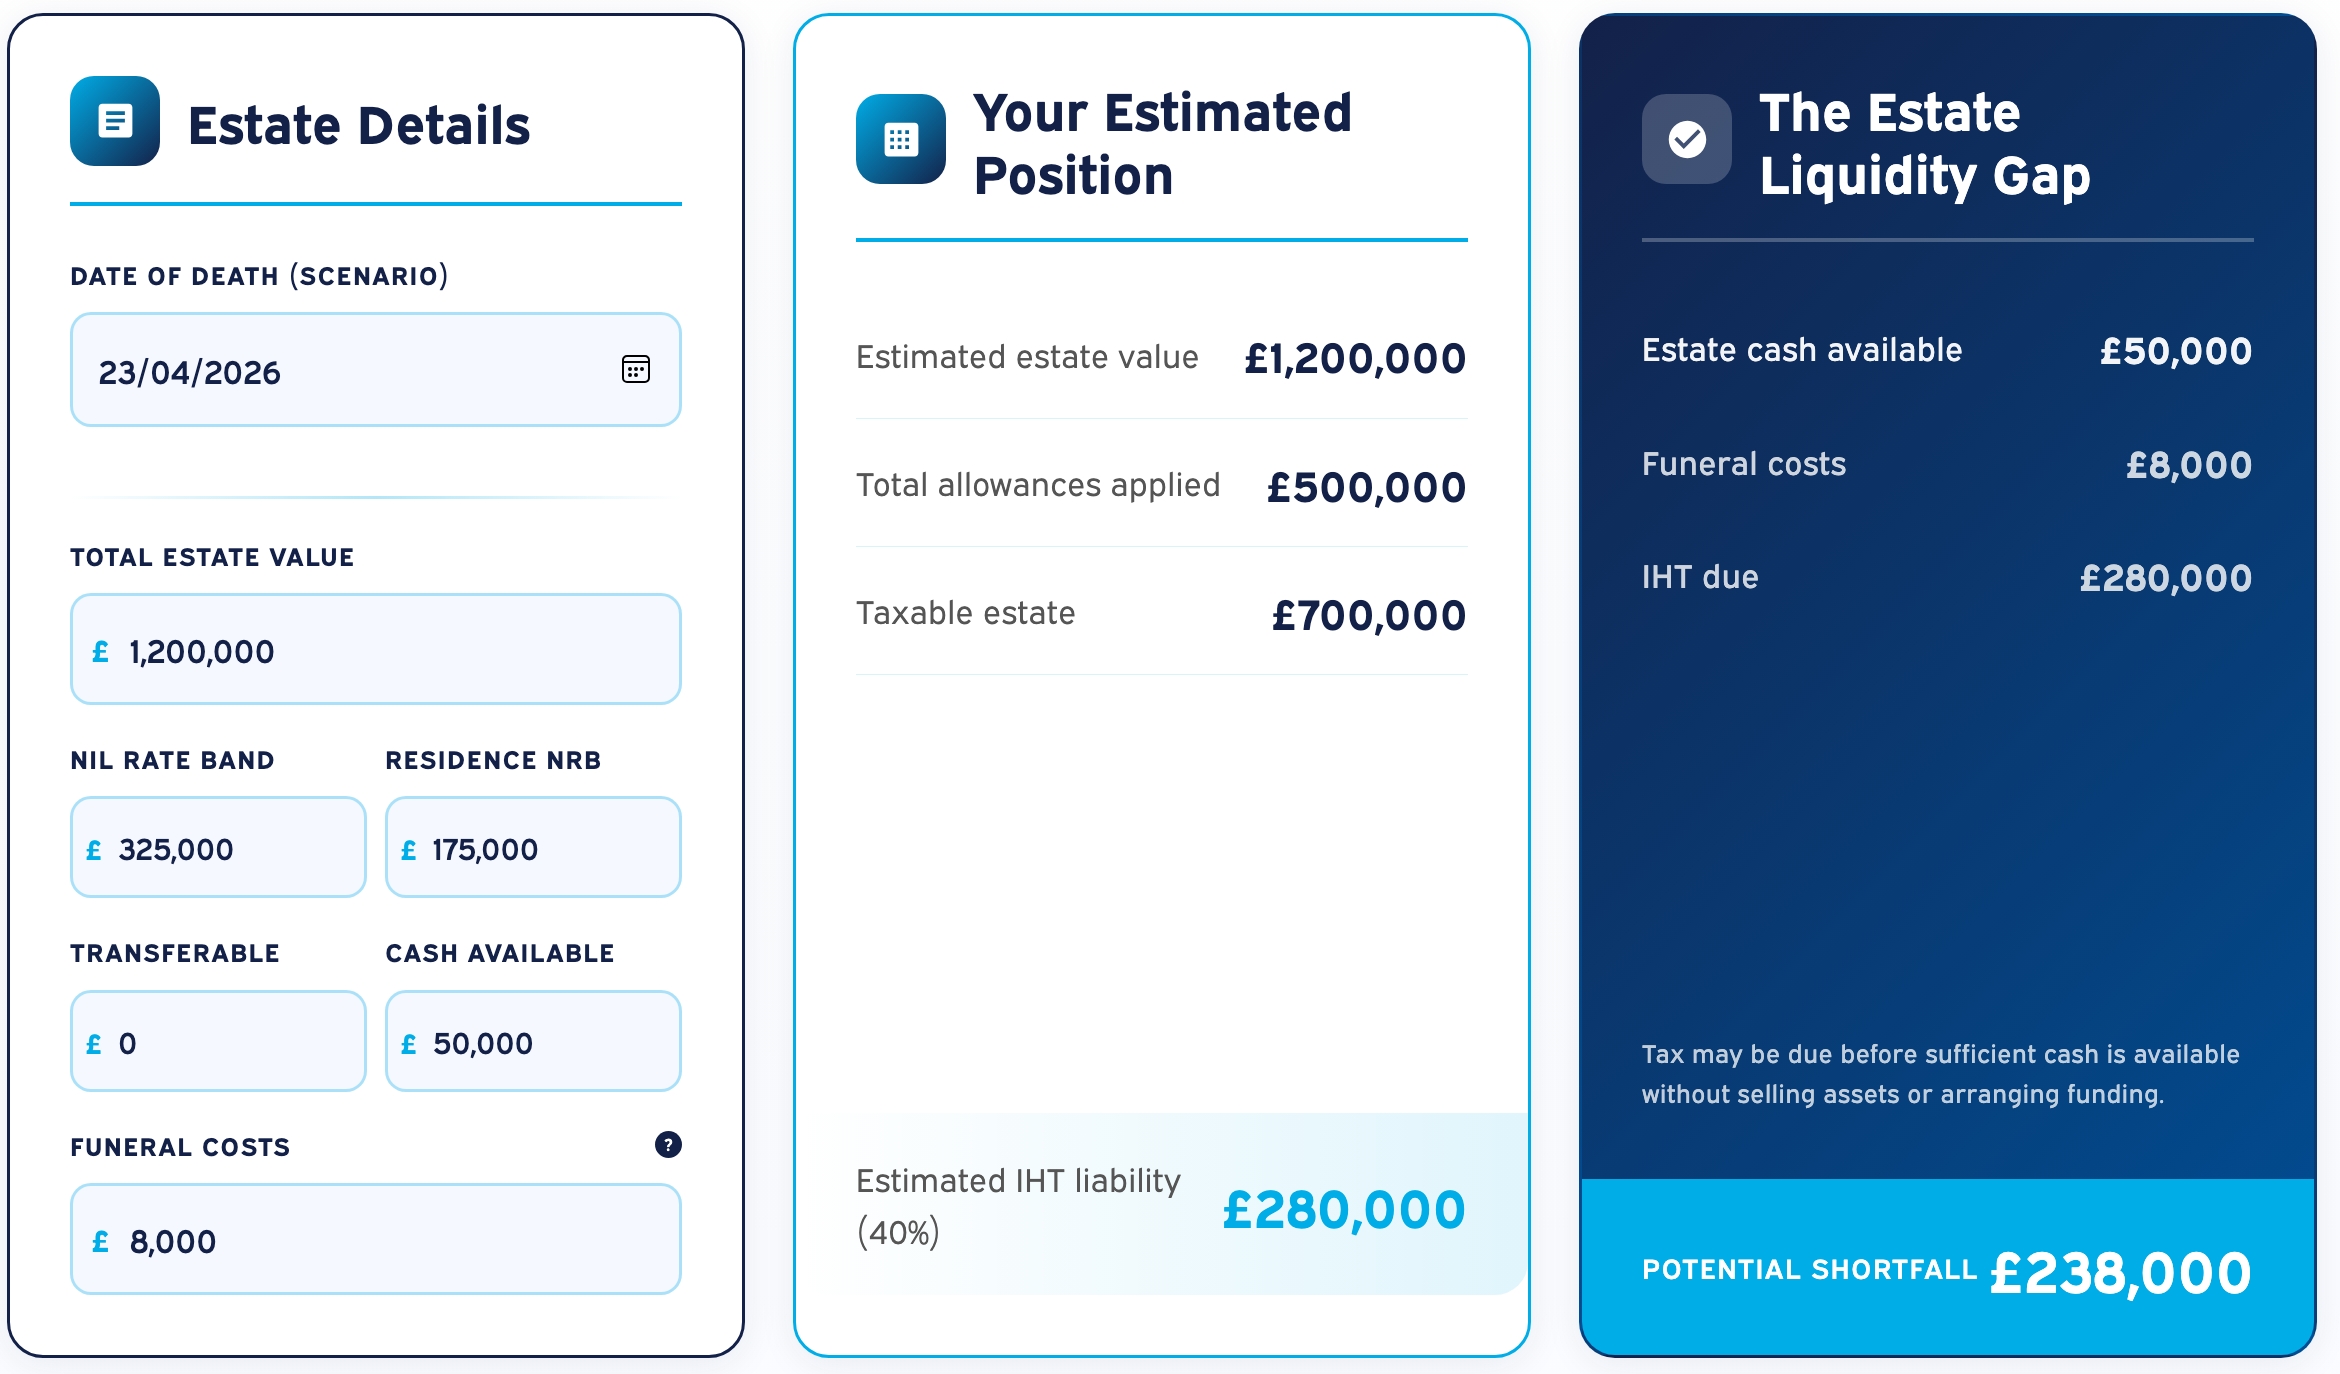Click the Transferable amount field
Viewport: 2340px width, 1374px height.
(x=218, y=1042)
